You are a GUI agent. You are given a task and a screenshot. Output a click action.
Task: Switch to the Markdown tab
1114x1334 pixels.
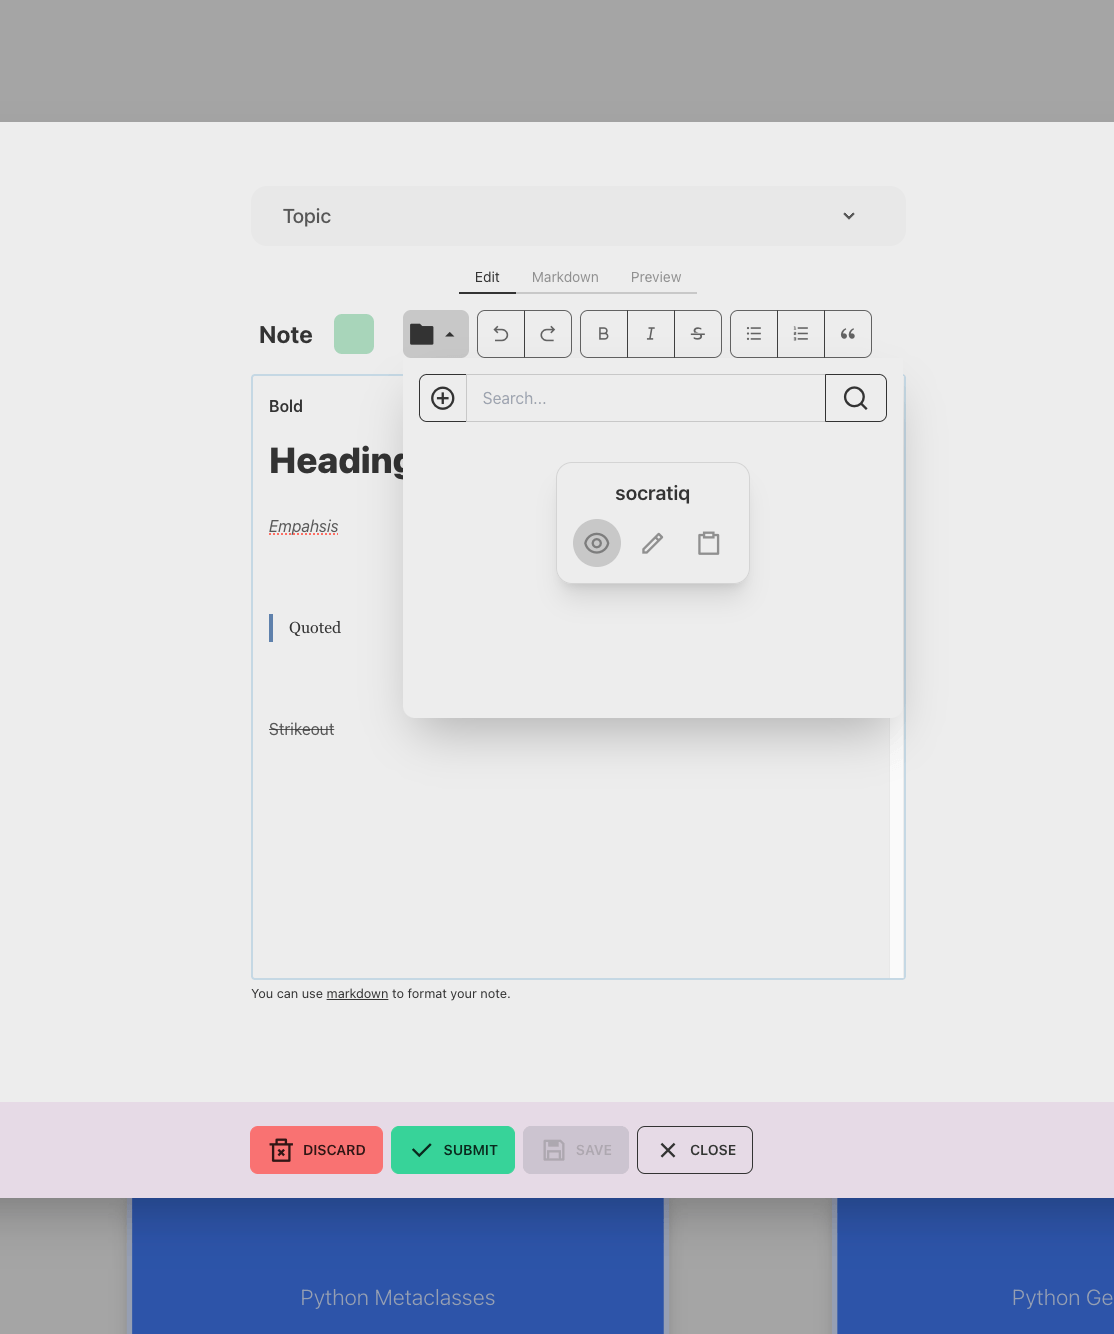(565, 277)
